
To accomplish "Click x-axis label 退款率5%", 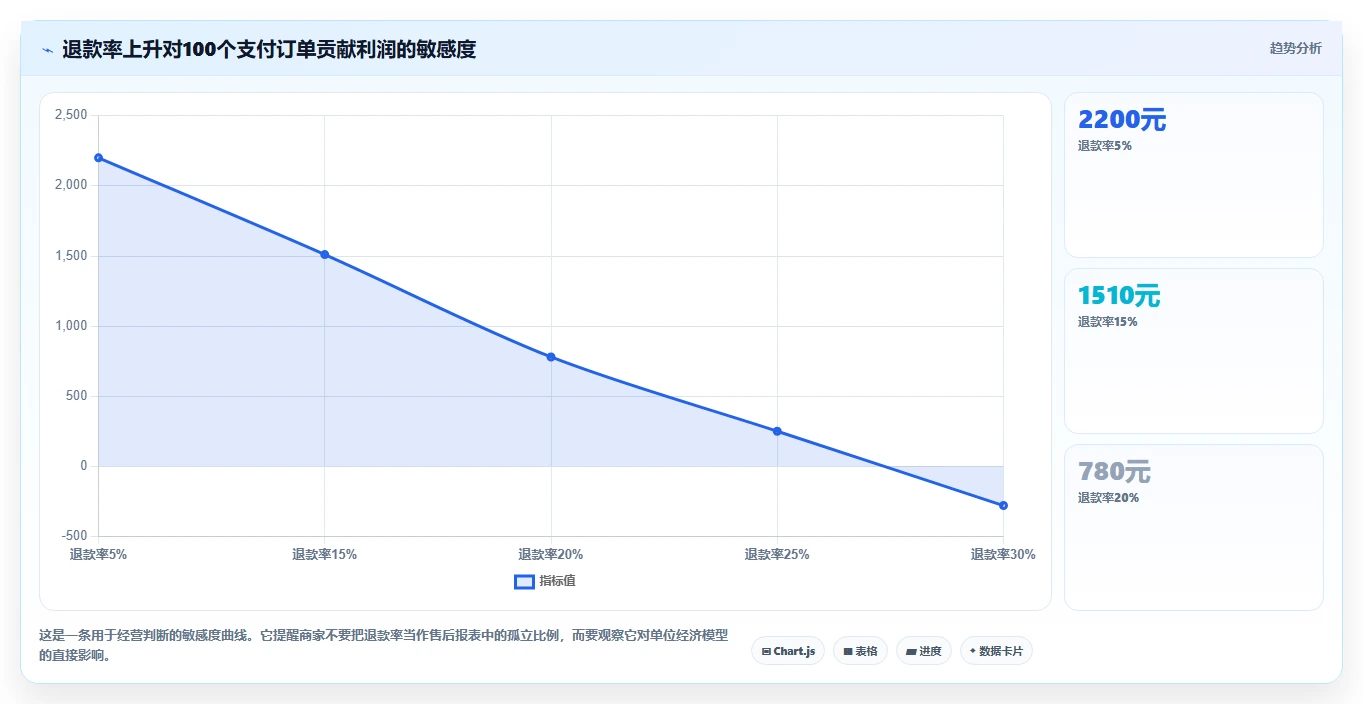I will click(x=98, y=554).
